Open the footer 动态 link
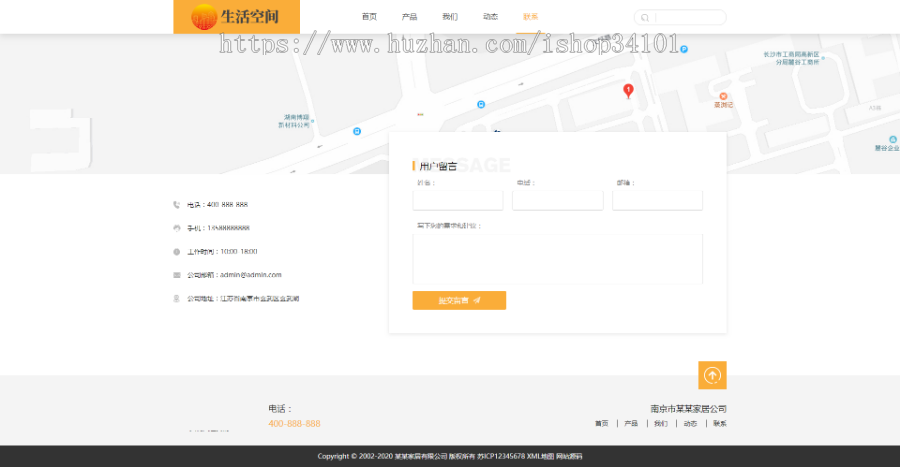Image resolution: width=900 pixels, height=467 pixels. click(690, 423)
